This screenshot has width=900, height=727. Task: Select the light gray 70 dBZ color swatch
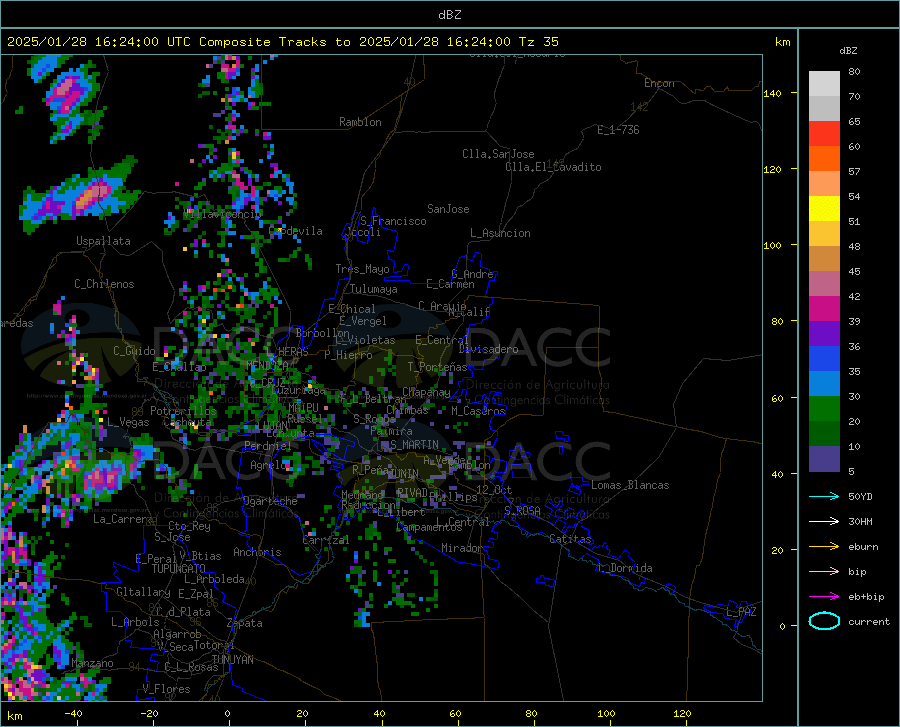824,84
